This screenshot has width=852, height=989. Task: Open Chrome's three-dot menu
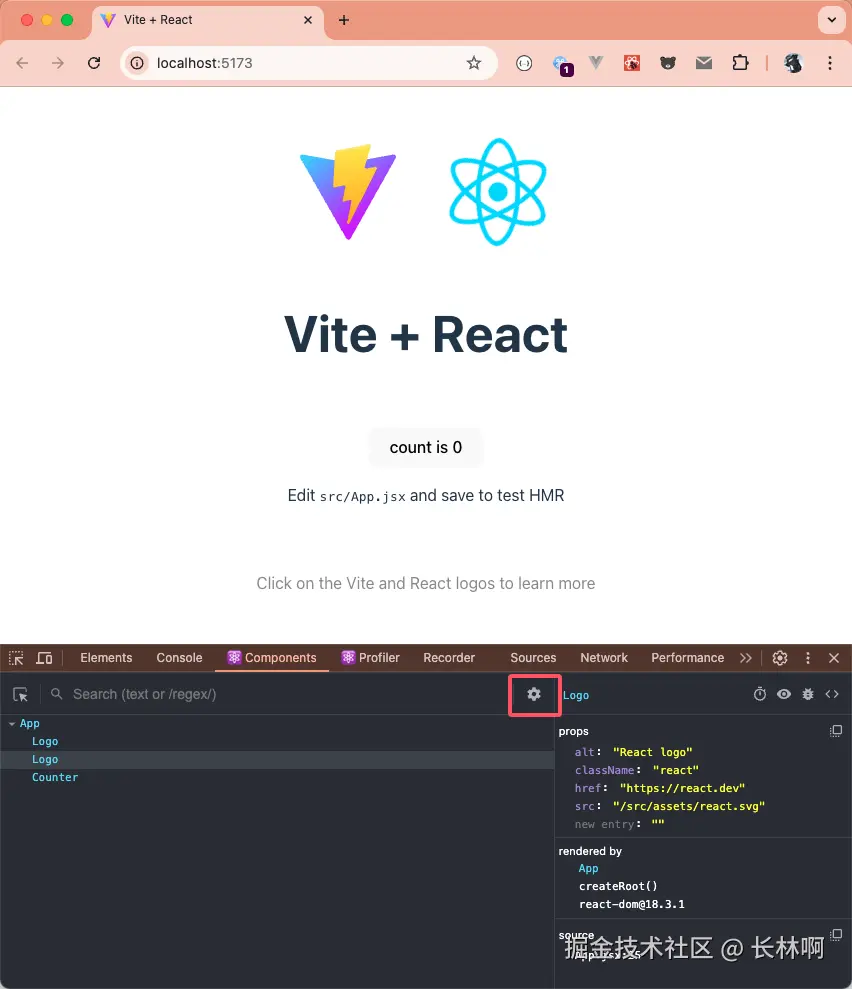pyautogui.click(x=830, y=63)
